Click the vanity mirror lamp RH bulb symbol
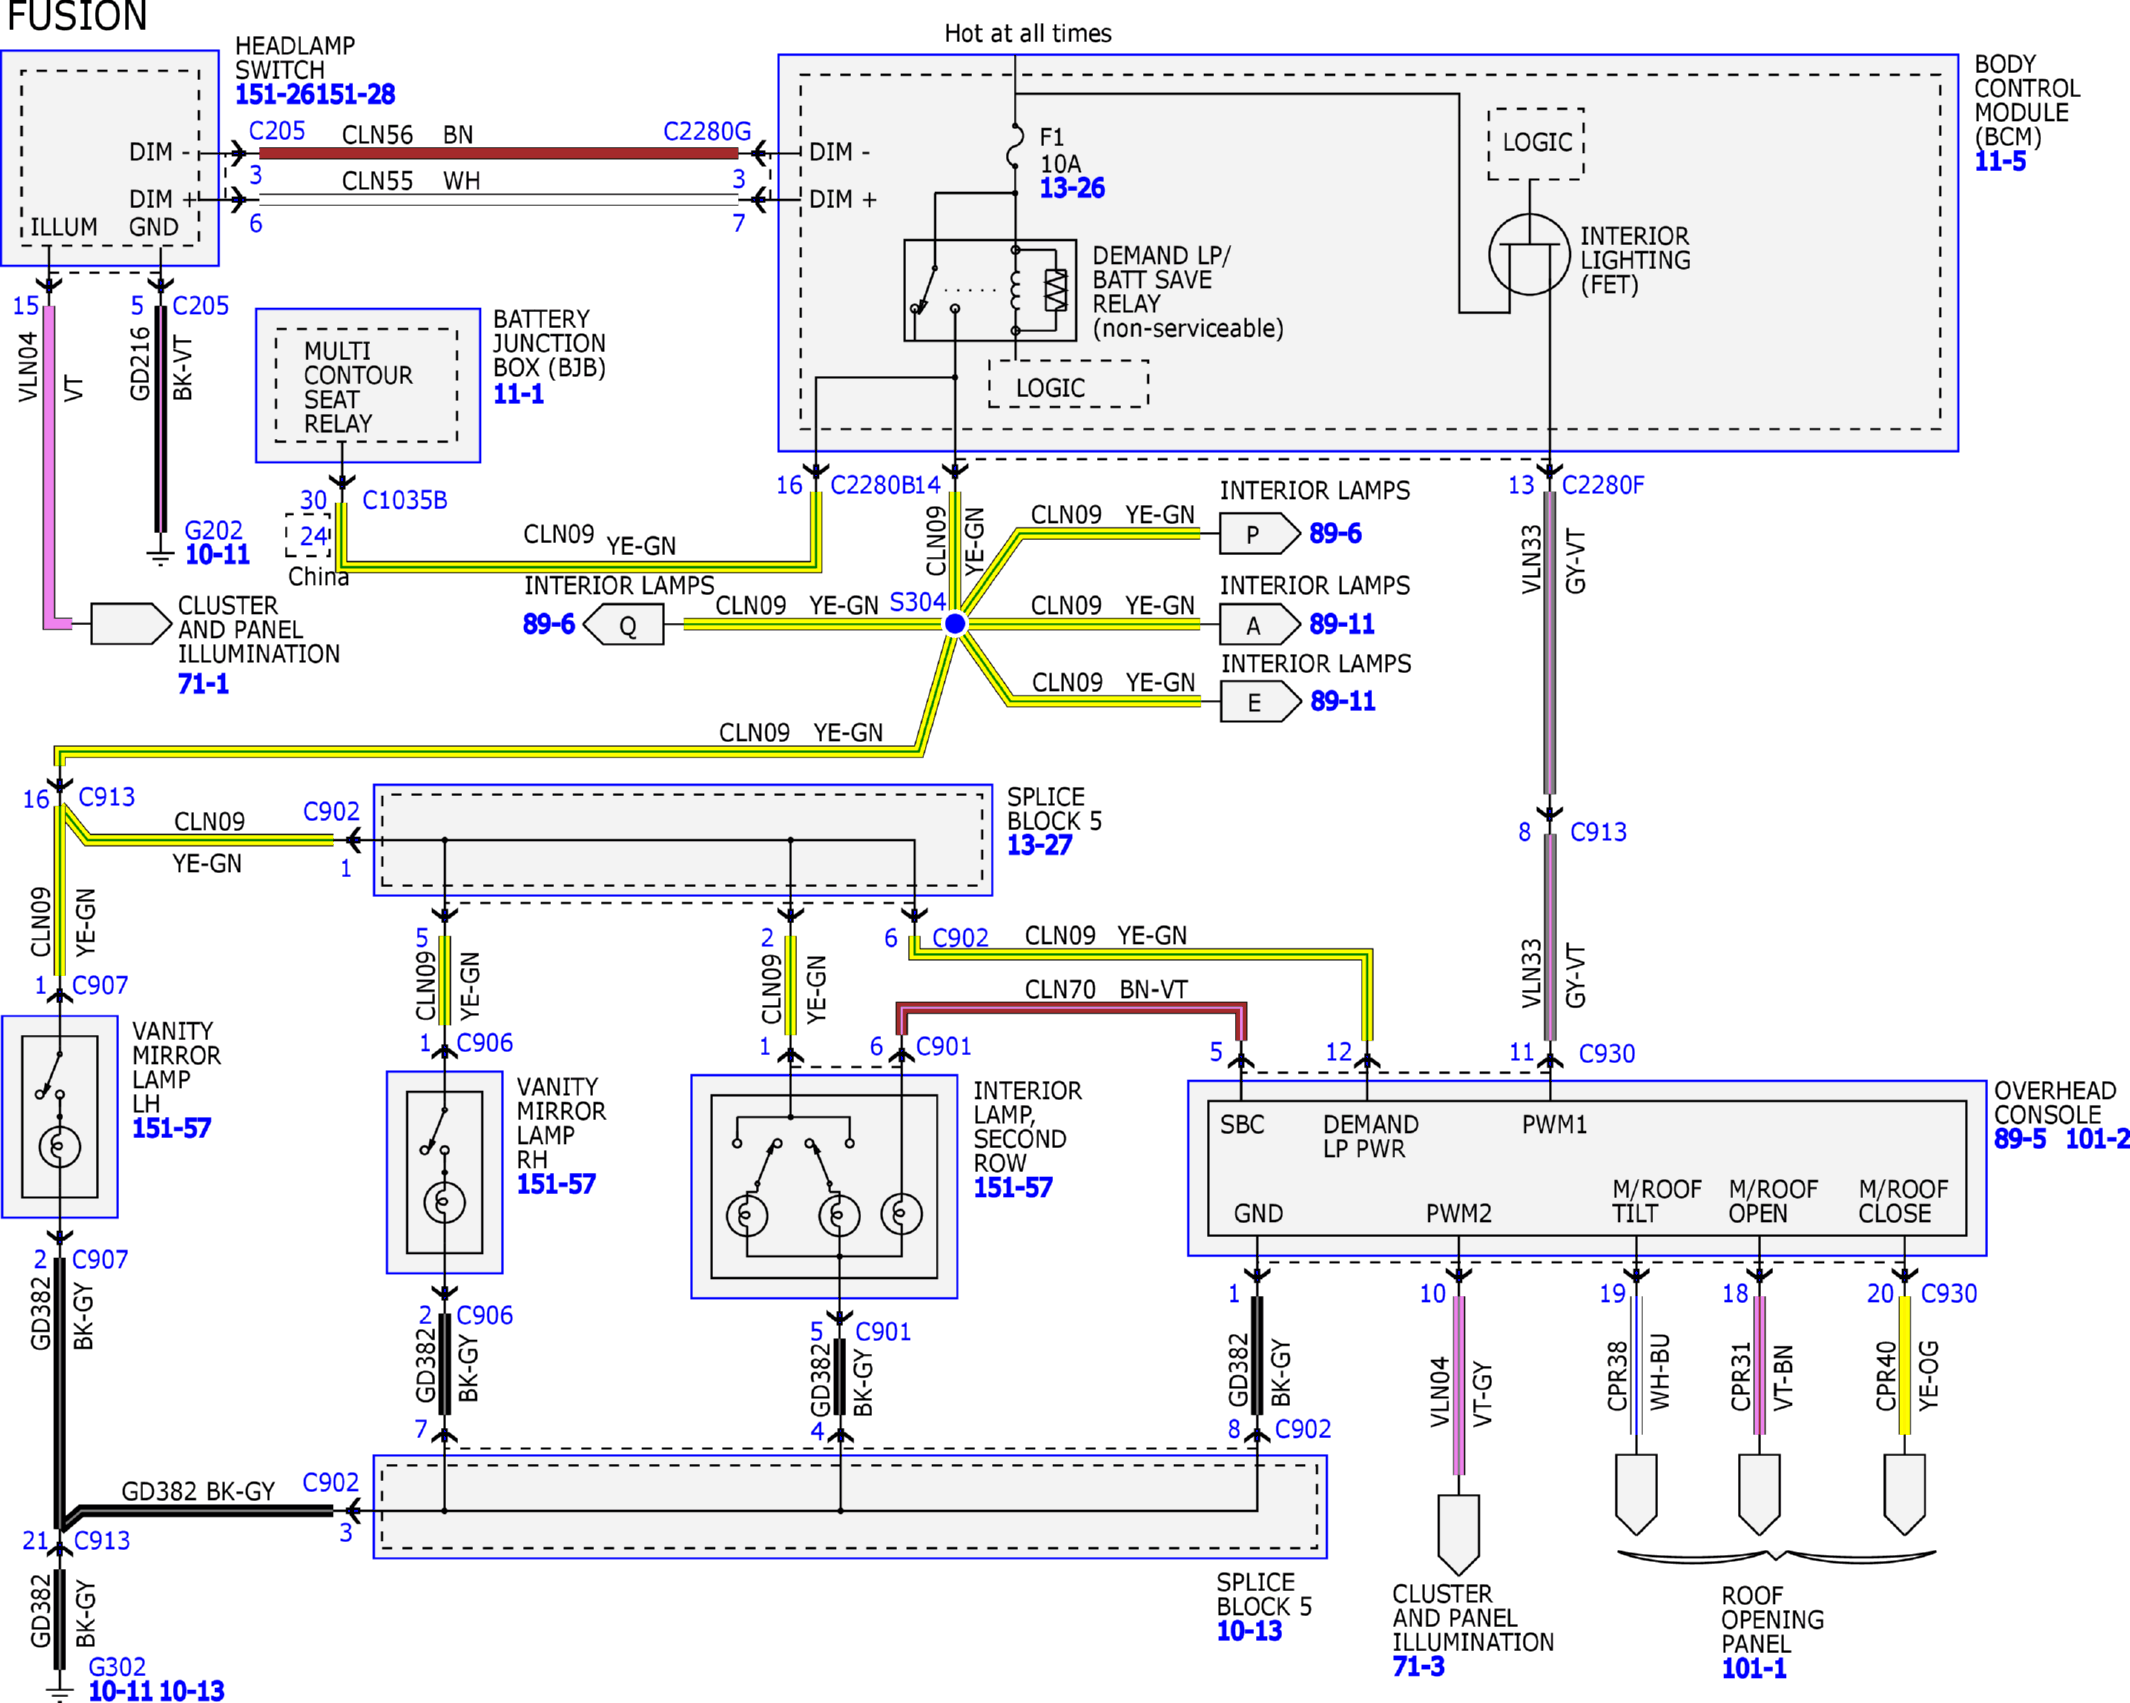 [x=444, y=1202]
